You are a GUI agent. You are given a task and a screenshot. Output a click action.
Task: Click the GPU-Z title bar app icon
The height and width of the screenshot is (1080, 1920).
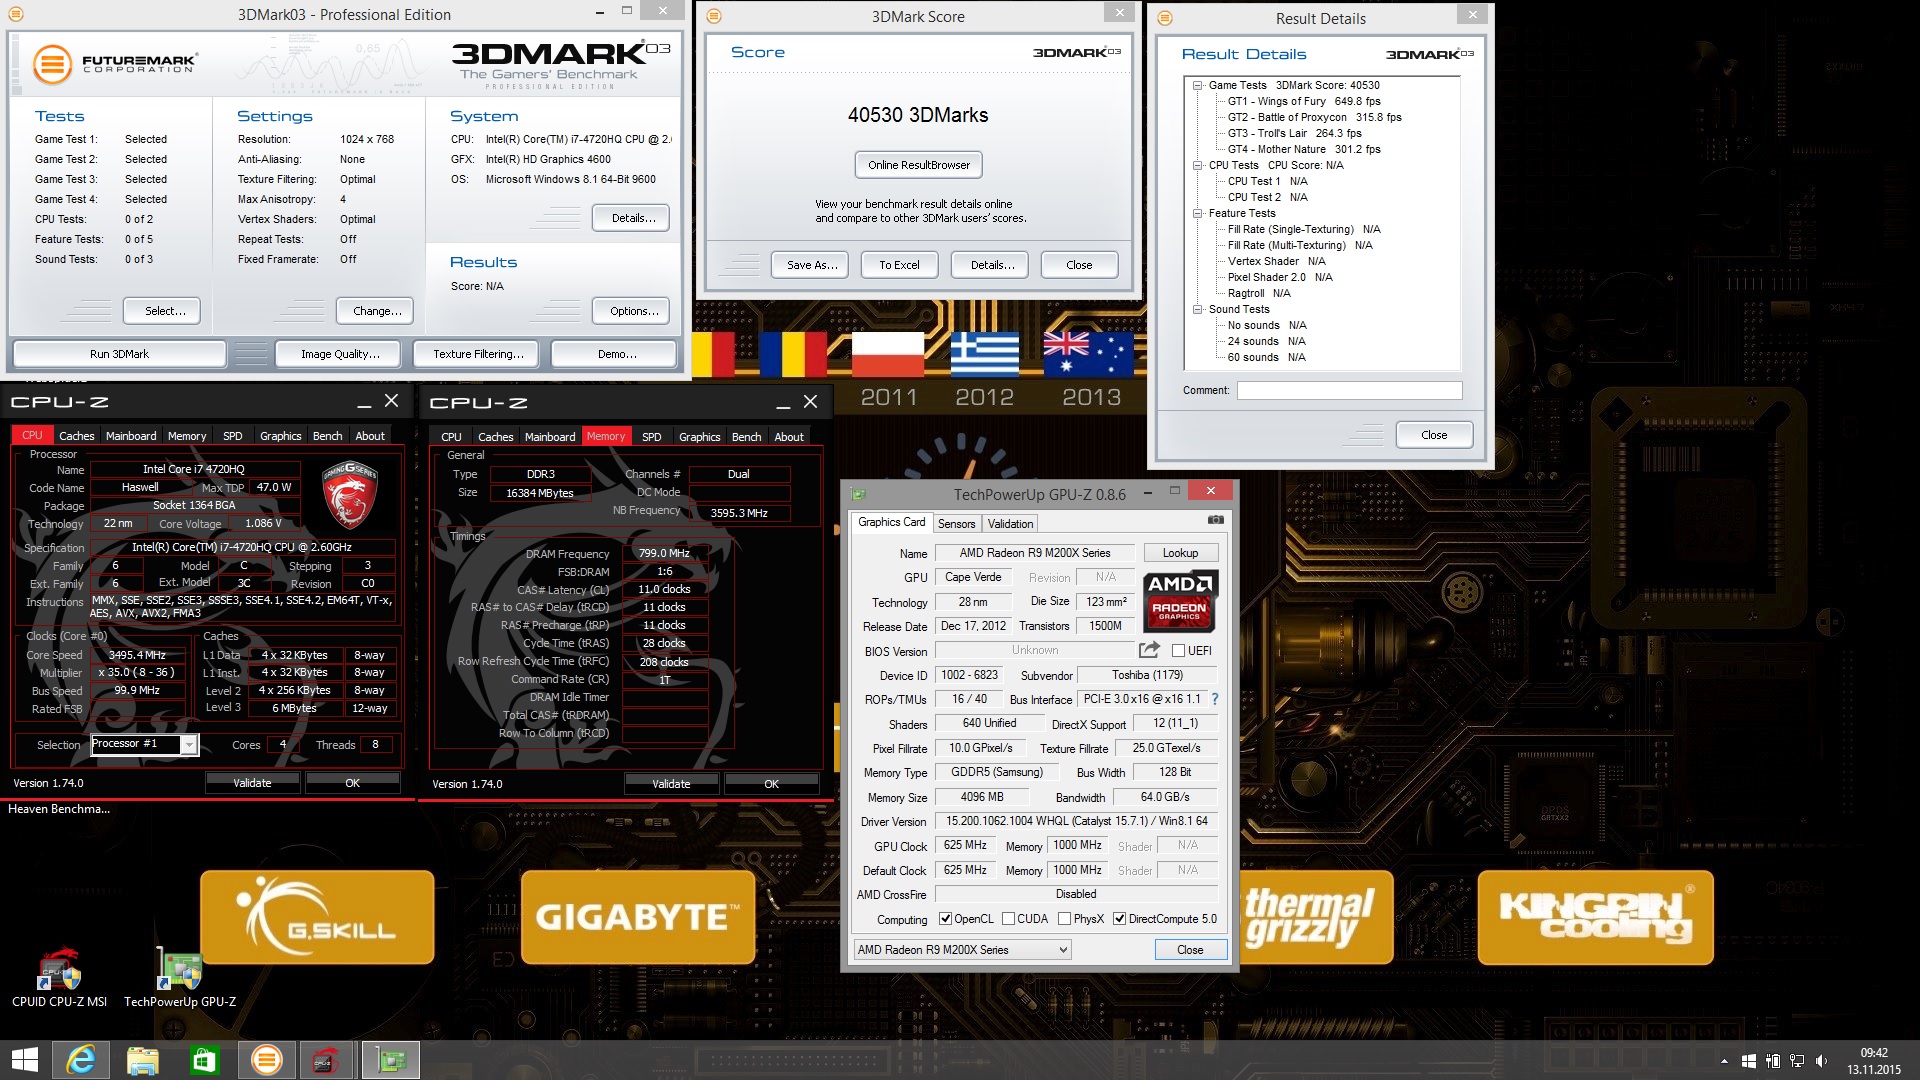click(x=858, y=493)
